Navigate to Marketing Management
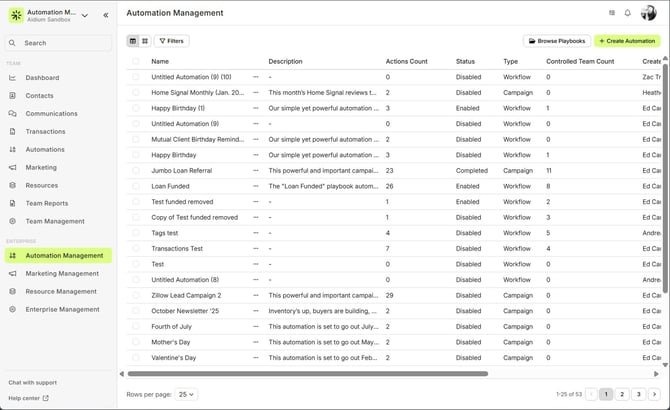This screenshot has width=670, height=410. pos(62,273)
